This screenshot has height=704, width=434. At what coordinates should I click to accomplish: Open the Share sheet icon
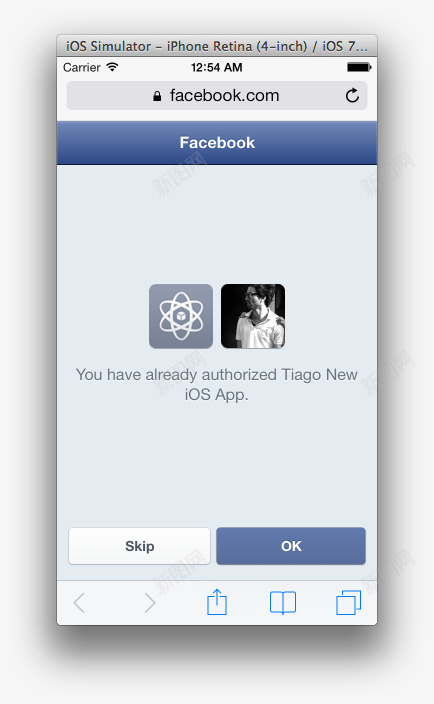click(217, 602)
